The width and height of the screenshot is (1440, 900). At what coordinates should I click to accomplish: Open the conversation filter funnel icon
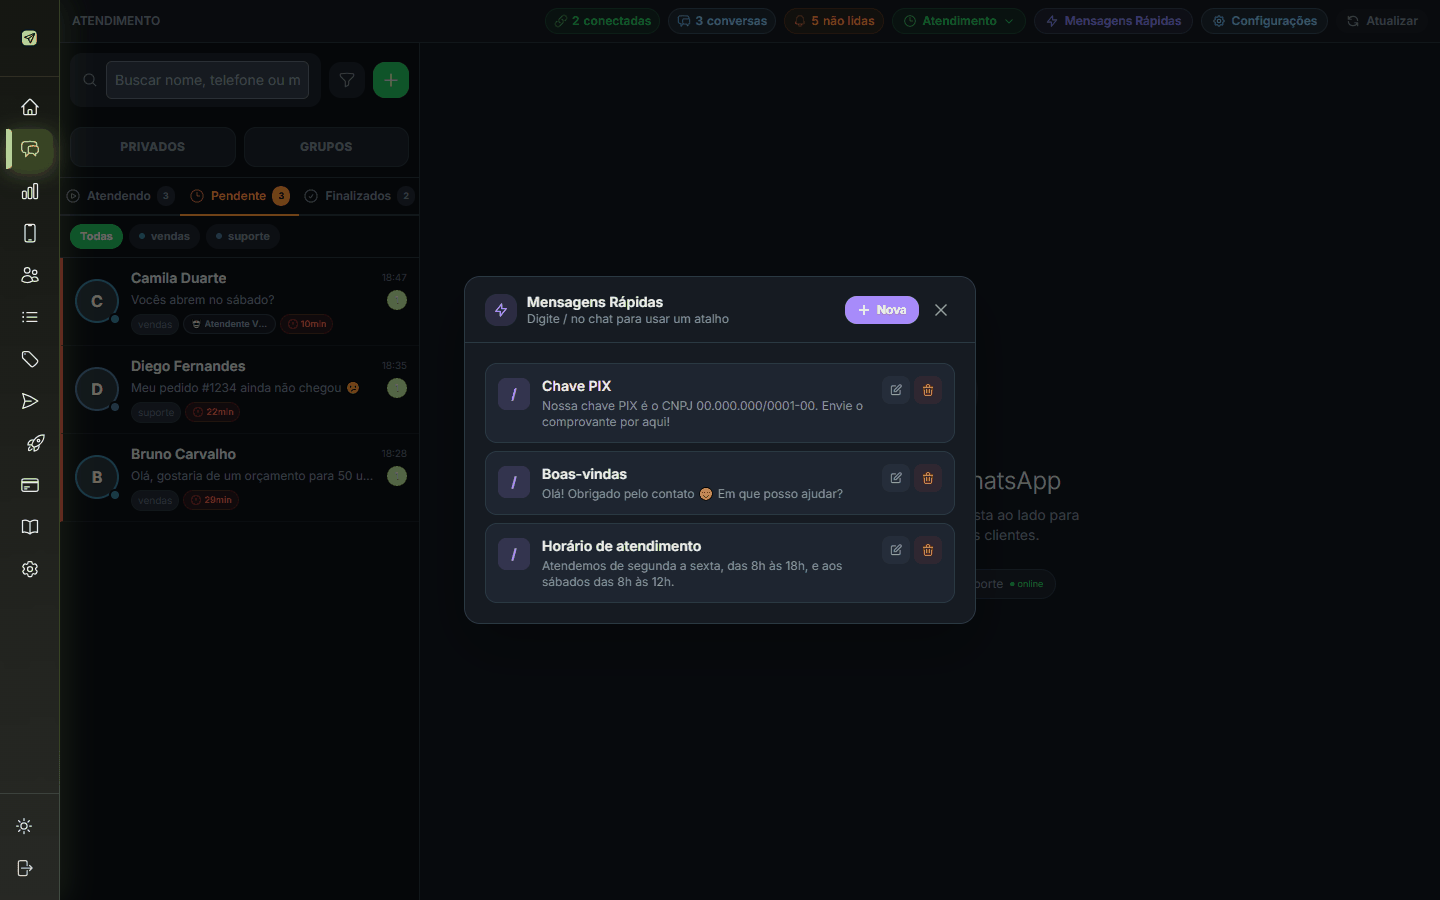(x=347, y=80)
